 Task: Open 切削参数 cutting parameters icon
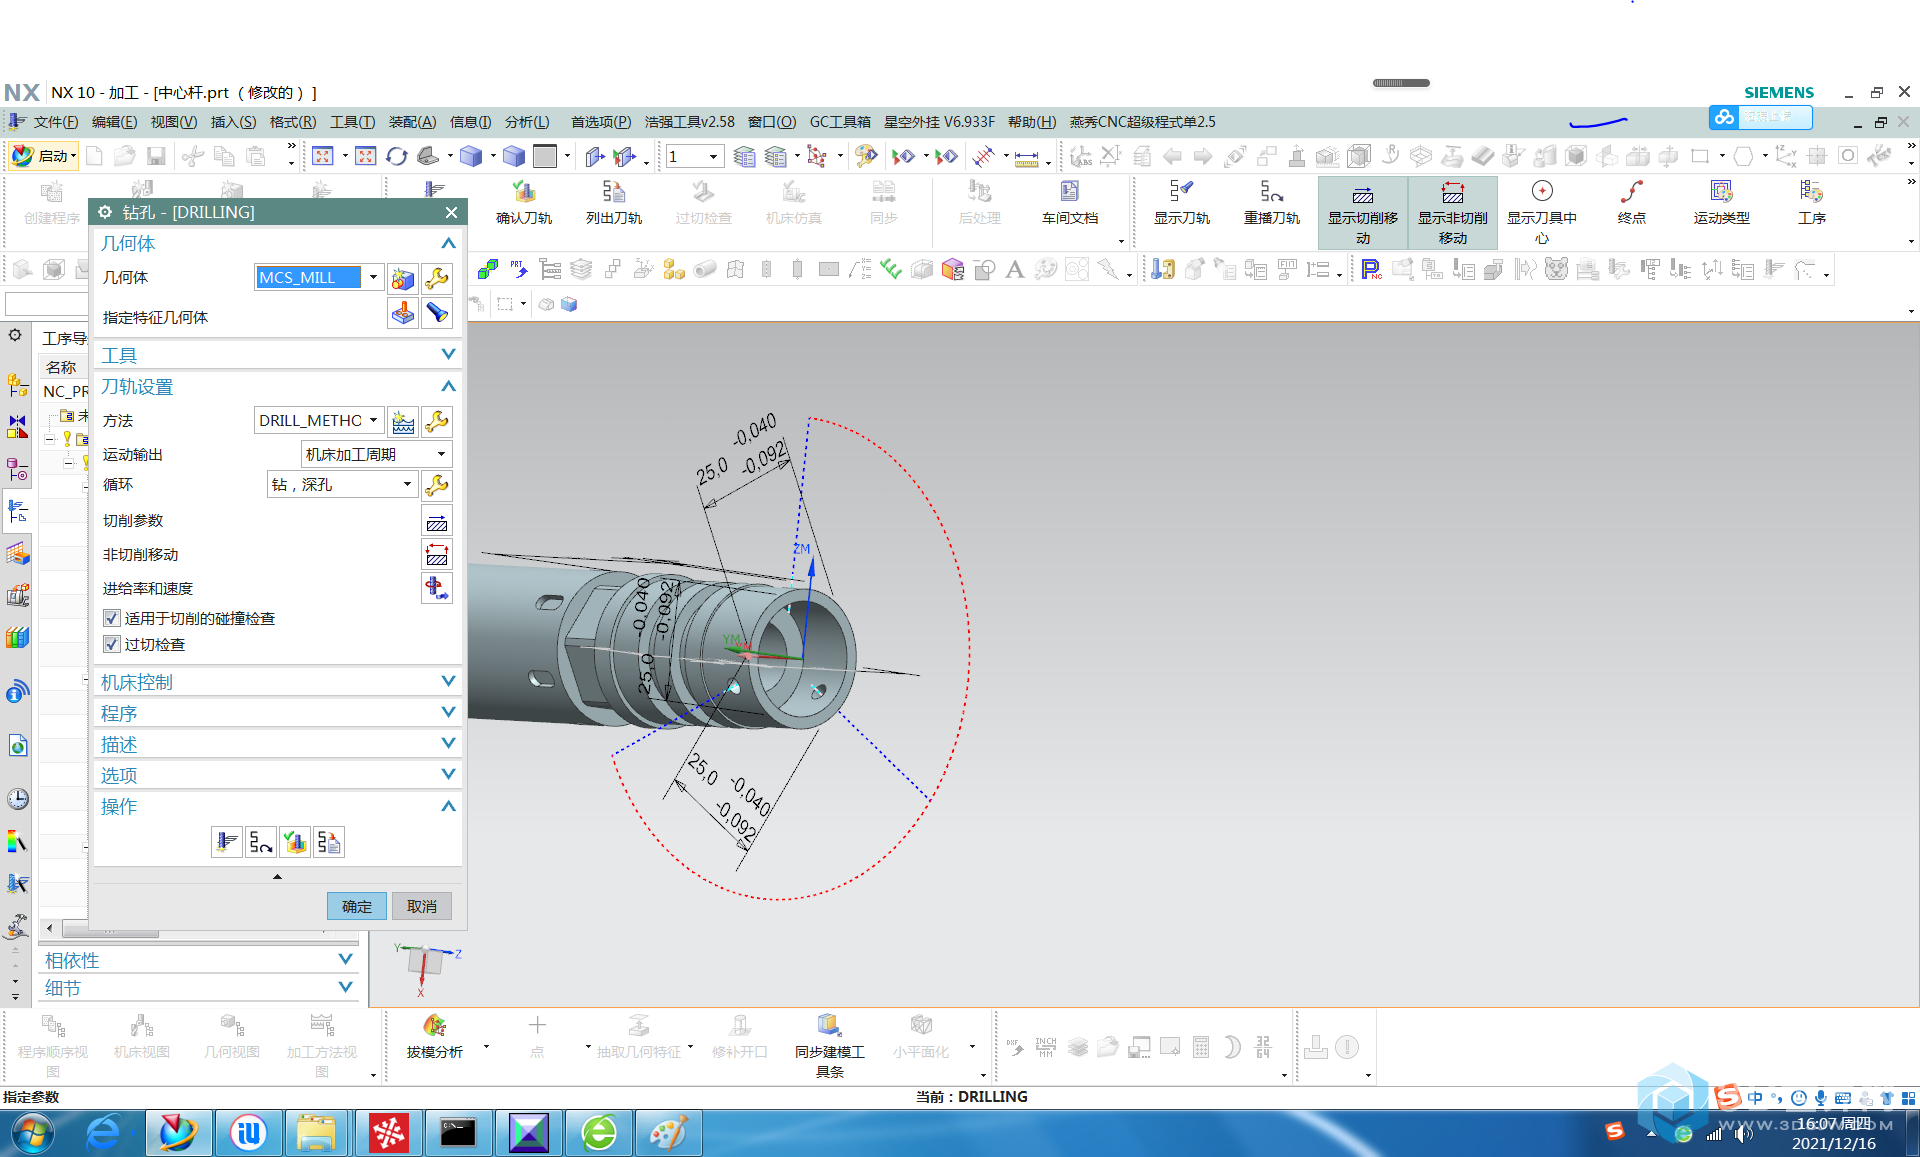(437, 521)
